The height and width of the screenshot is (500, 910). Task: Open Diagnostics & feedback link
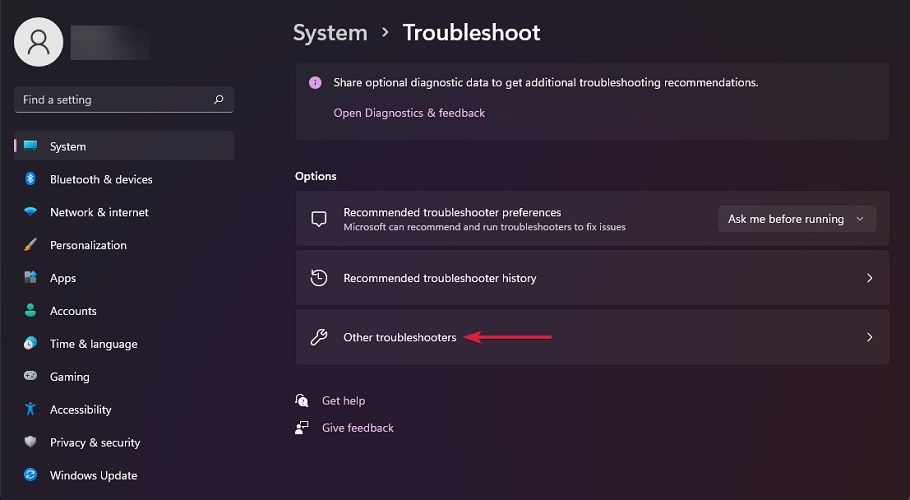click(x=409, y=113)
